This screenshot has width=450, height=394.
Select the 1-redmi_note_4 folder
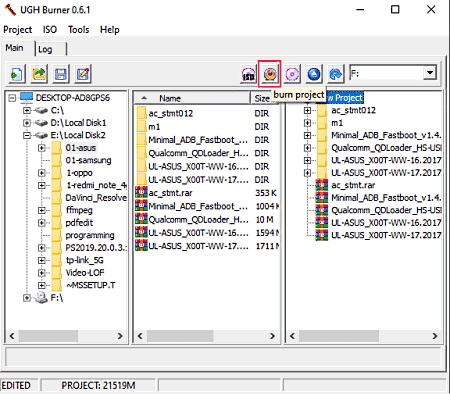coord(96,185)
